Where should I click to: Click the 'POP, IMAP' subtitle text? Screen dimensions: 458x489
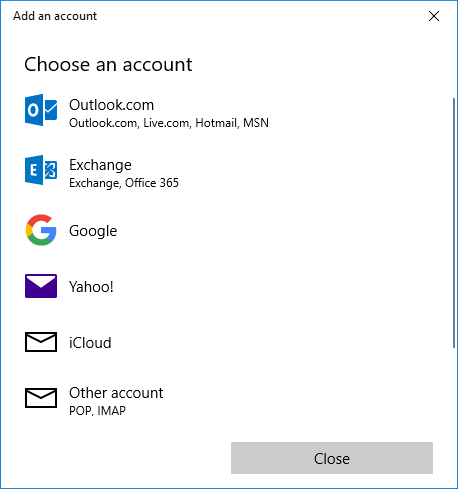[97, 411]
